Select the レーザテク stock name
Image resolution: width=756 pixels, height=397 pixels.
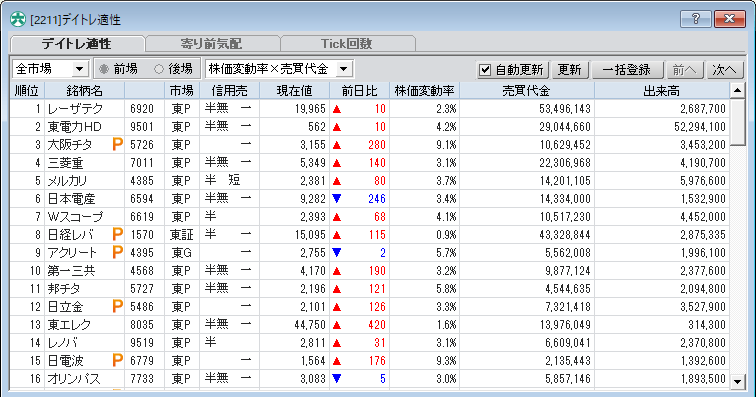(76, 109)
